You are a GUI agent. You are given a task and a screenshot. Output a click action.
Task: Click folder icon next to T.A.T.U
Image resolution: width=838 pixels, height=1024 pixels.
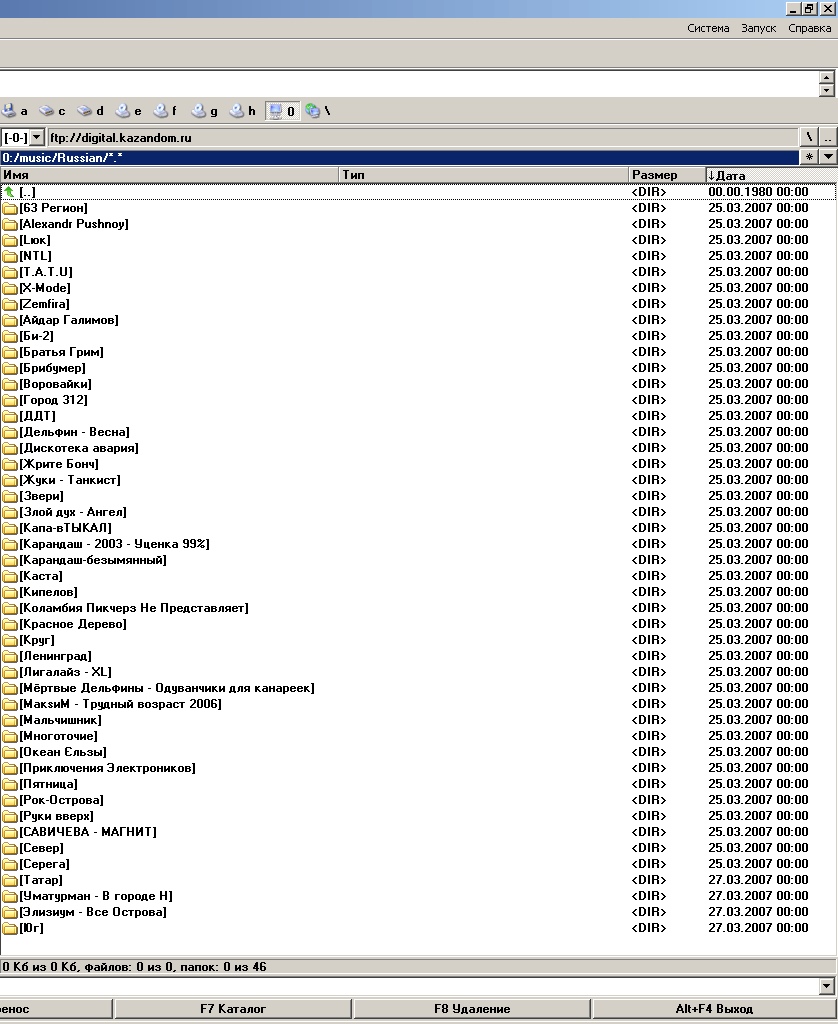pos(10,272)
